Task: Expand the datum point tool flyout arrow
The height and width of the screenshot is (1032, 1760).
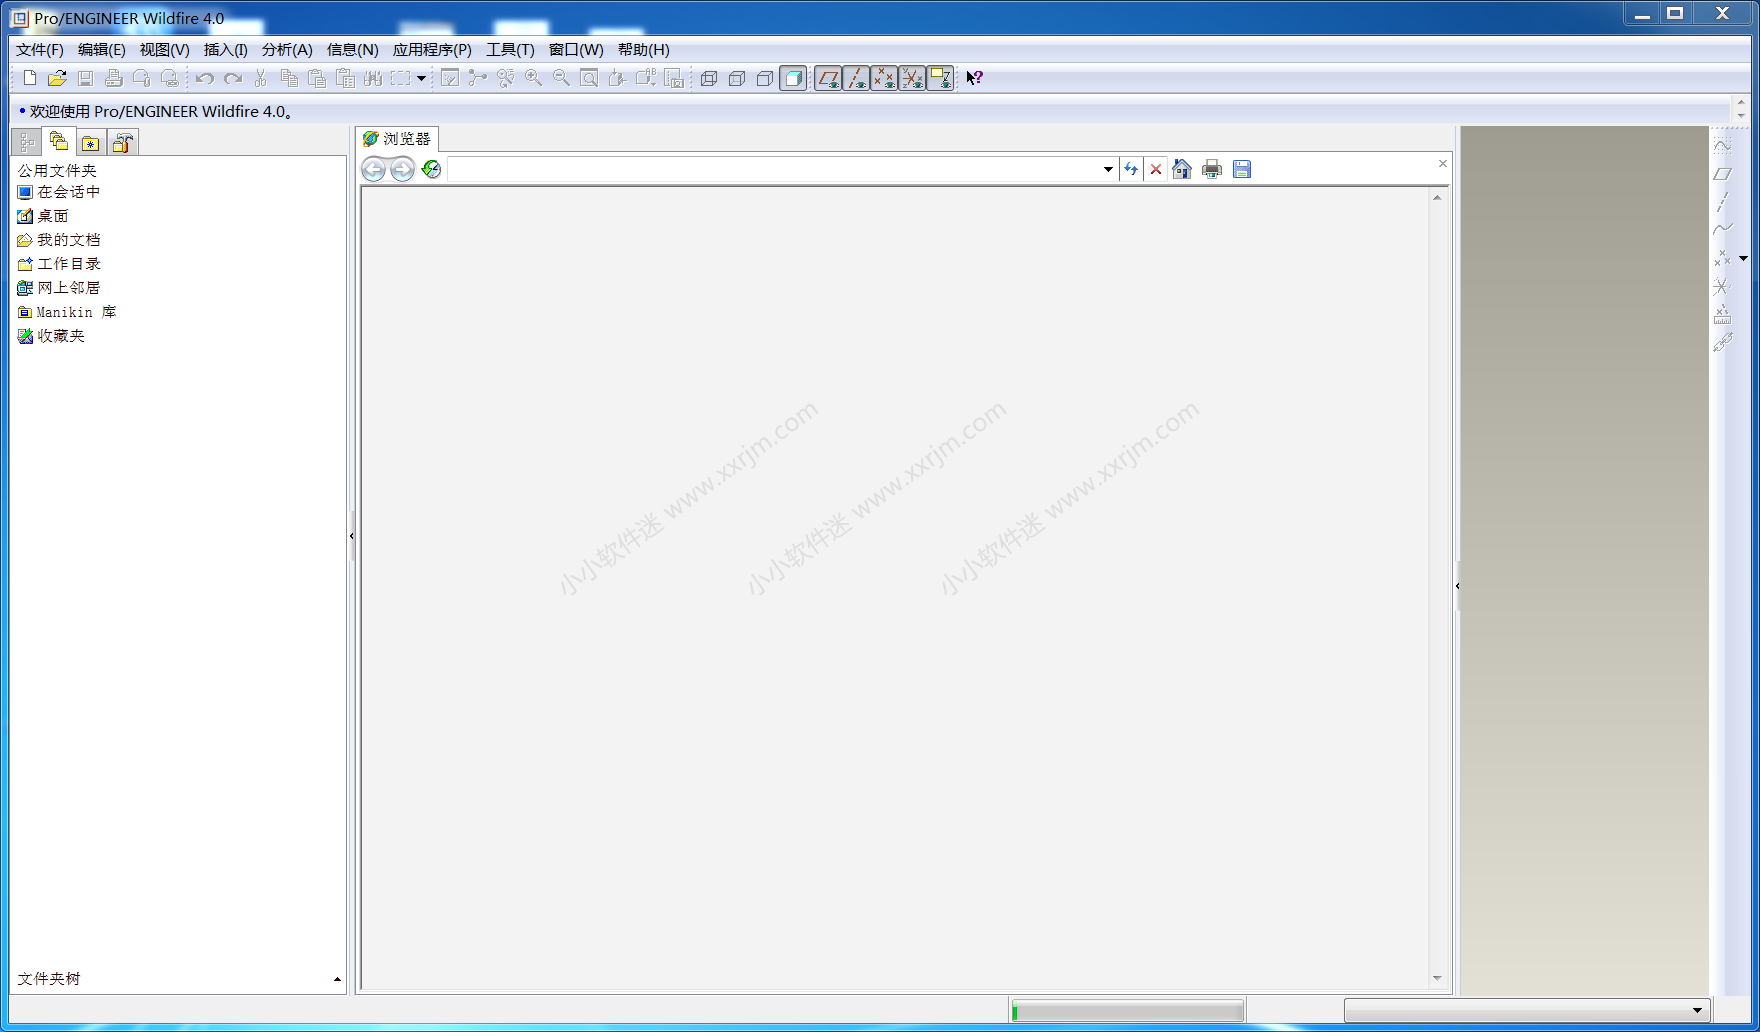Action: [x=1743, y=258]
